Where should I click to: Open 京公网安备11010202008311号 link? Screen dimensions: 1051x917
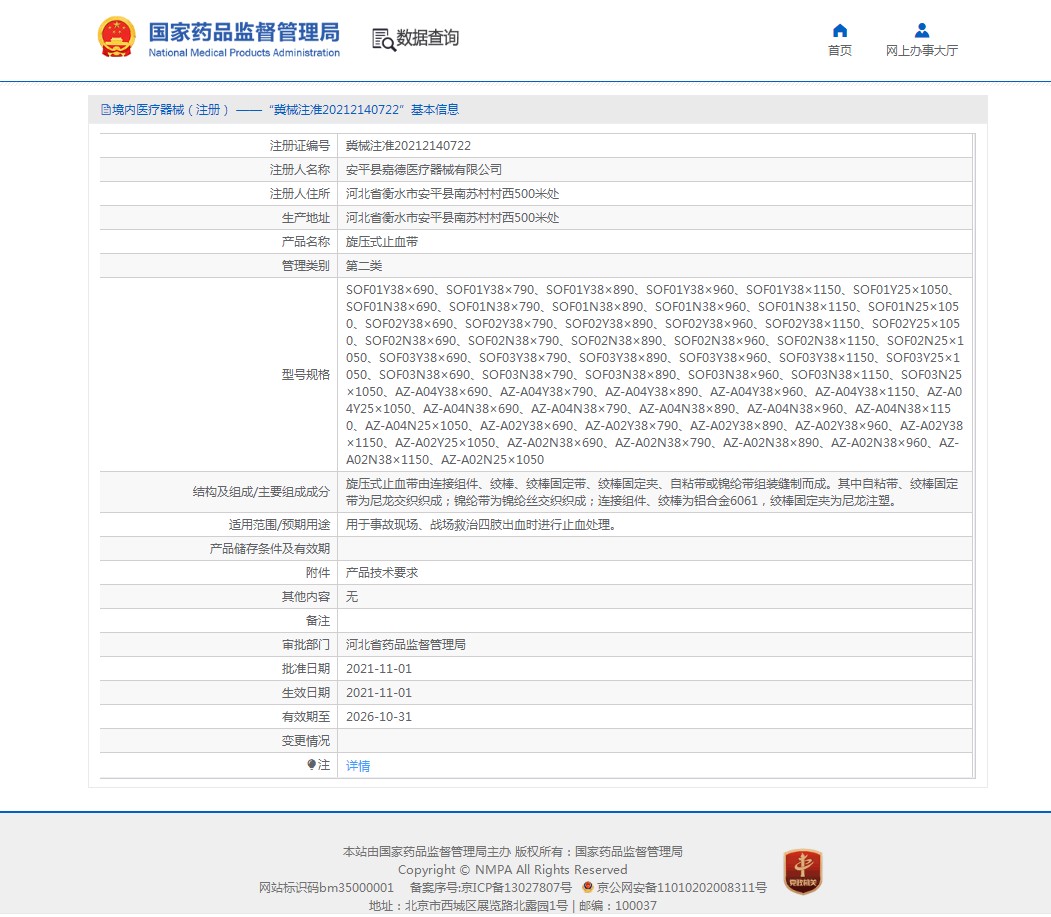coord(682,888)
